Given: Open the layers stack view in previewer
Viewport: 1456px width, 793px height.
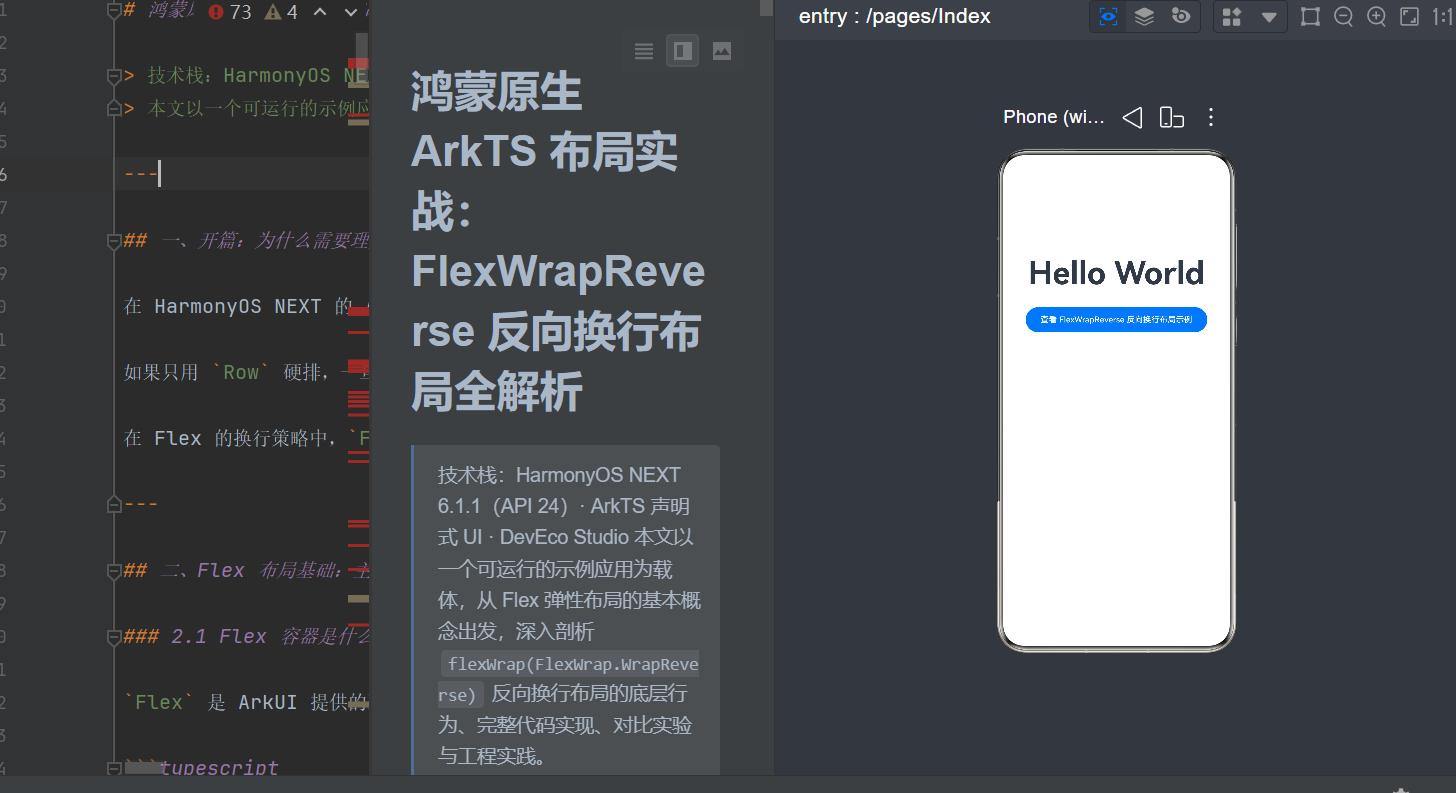Looking at the screenshot, I should click(1144, 16).
